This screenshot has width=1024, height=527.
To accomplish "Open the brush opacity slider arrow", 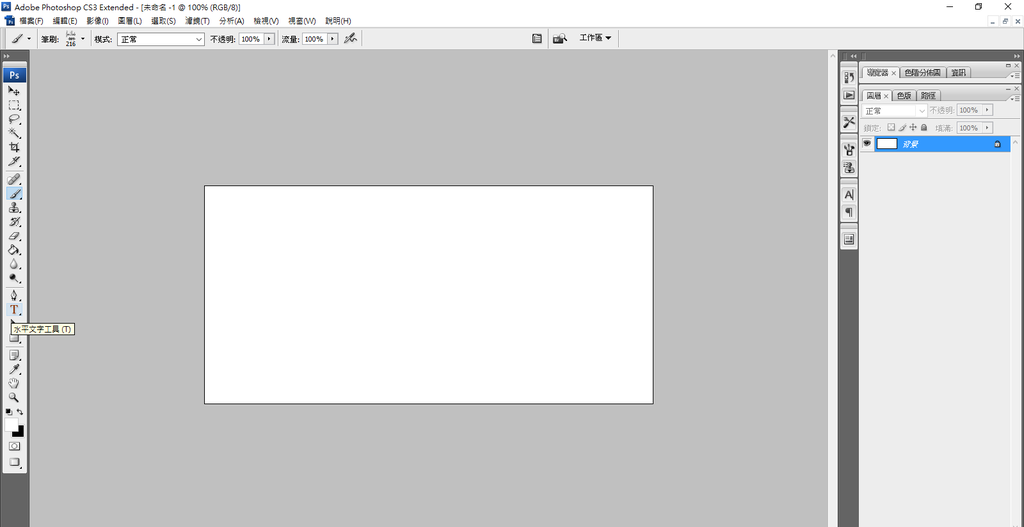I will point(268,39).
